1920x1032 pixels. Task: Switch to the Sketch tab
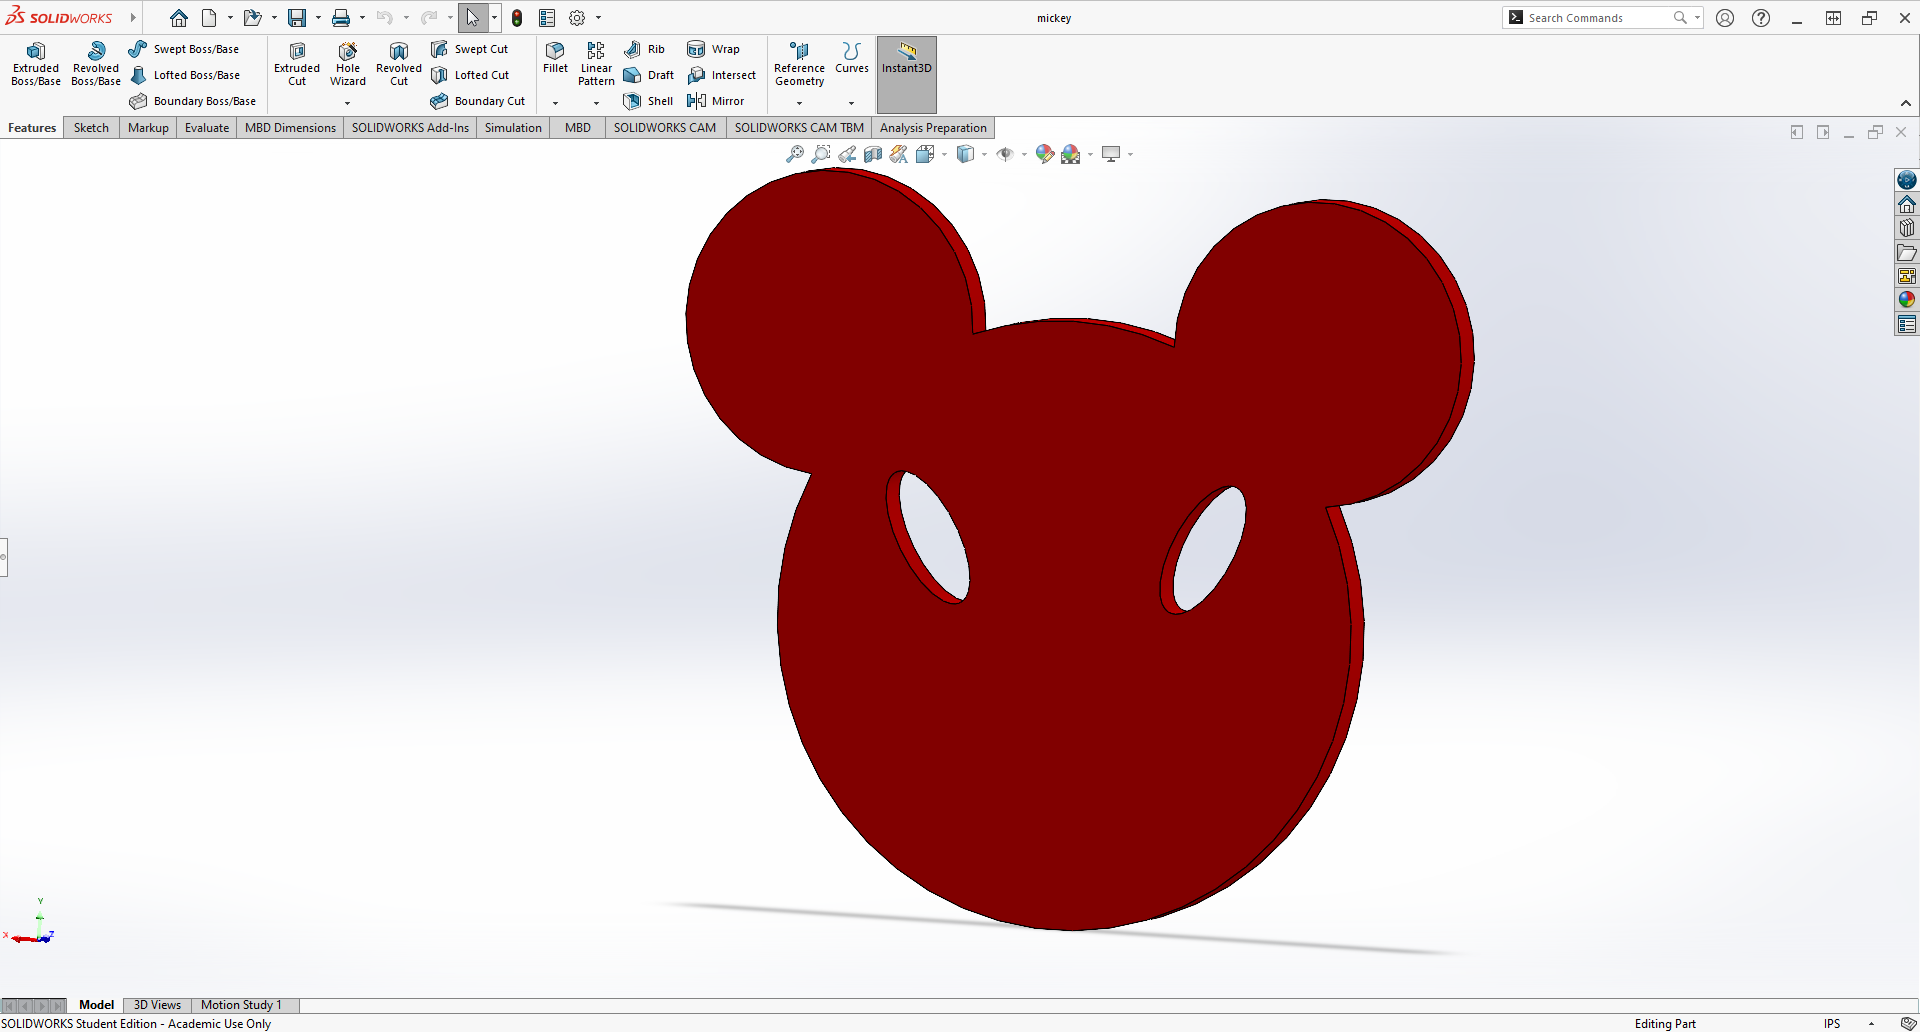coord(91,127)
